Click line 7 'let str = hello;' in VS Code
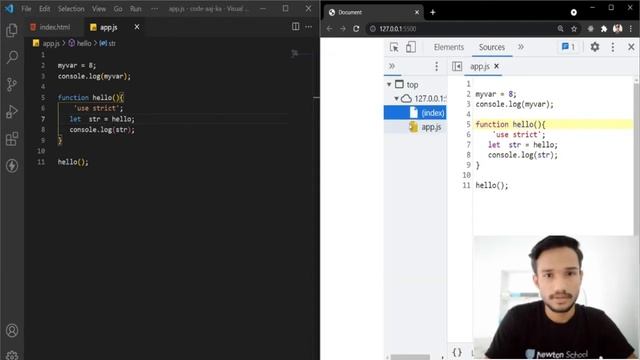 click(102, 119)
